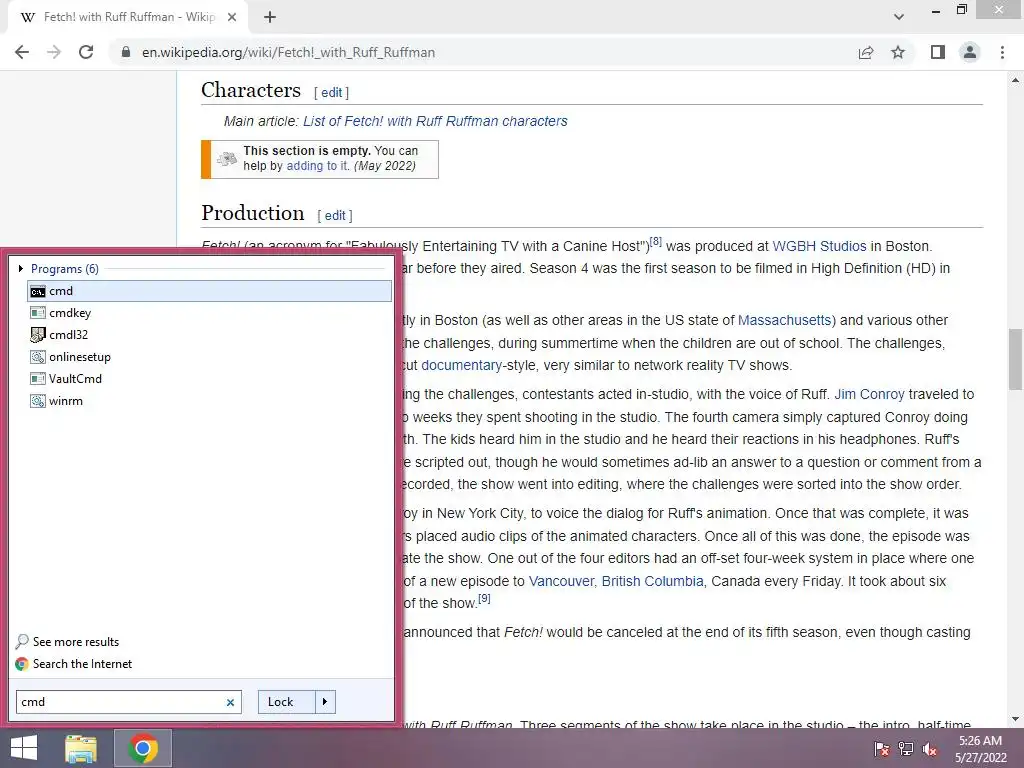
Task: Select VaultCmd in the Programs list
Action: coord(210,379)
